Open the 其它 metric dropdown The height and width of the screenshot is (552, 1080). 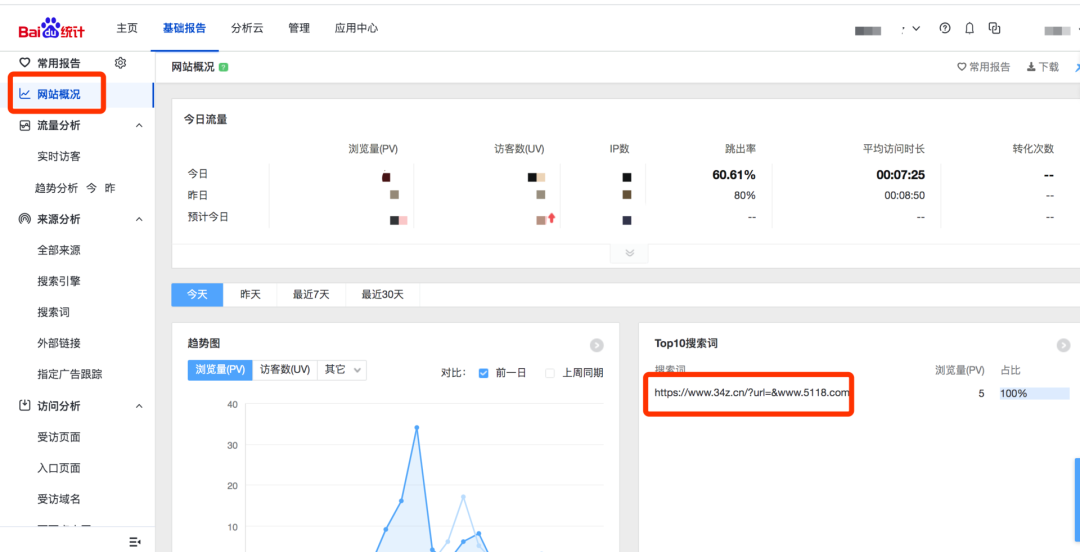(342, 370)
